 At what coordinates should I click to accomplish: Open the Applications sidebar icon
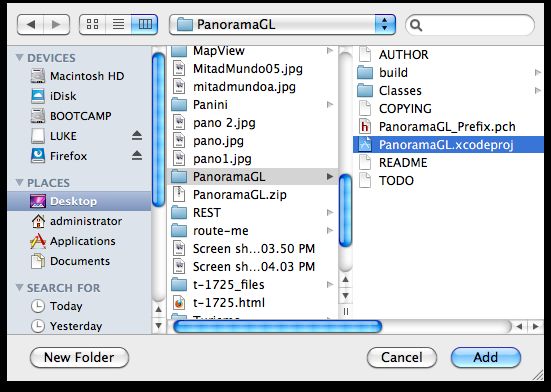point(38,241)
